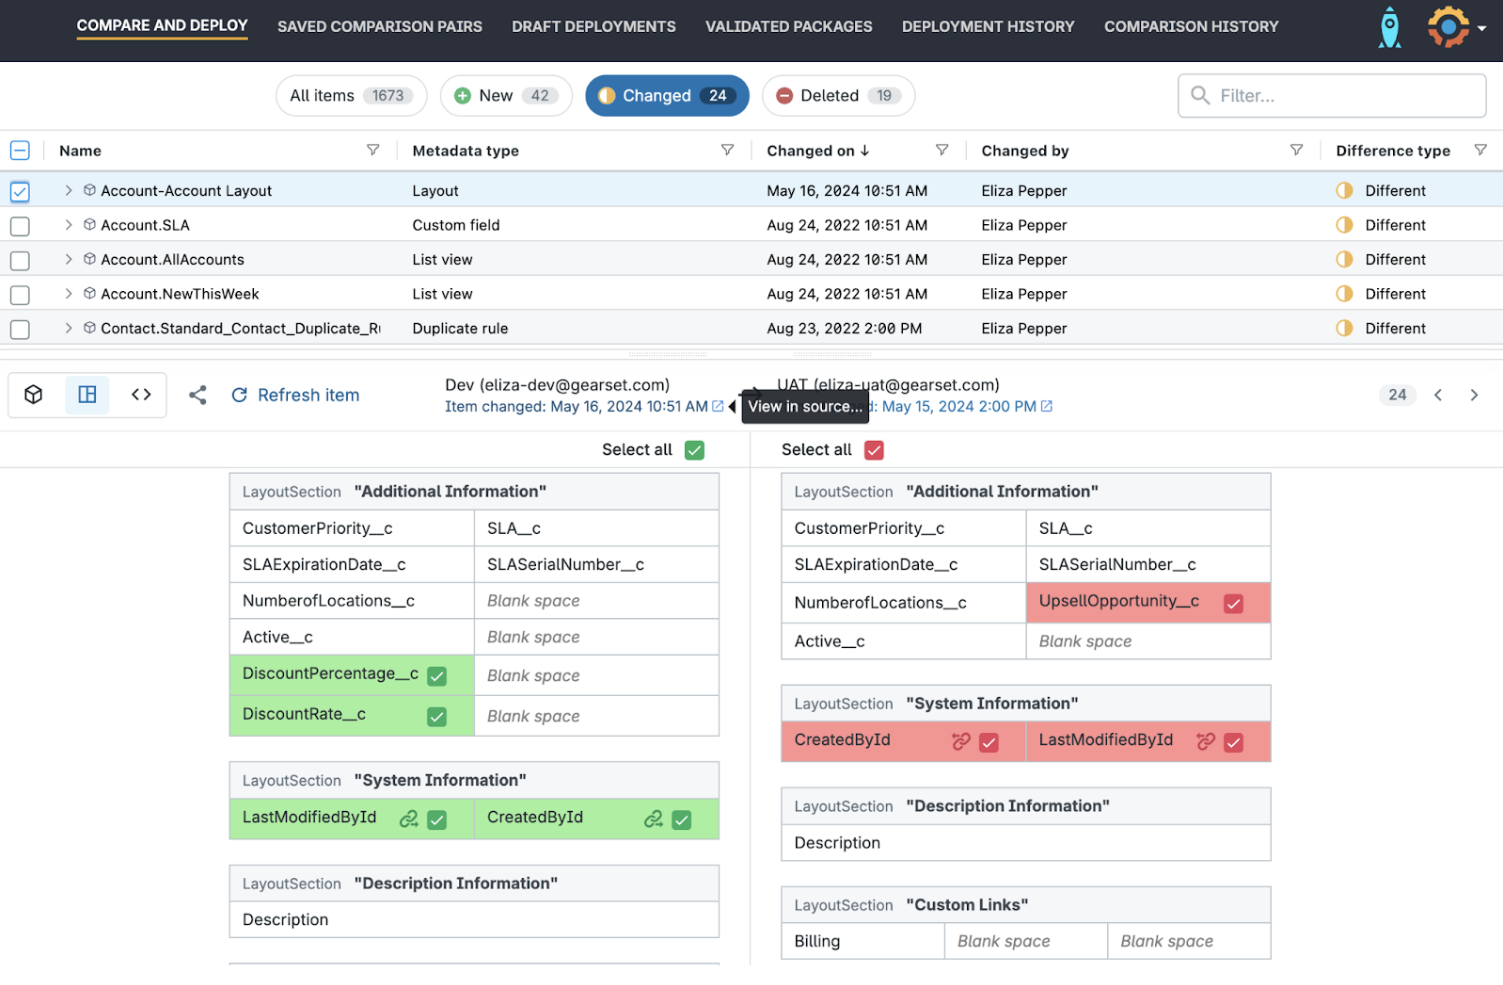
Task: Expand the Account.AllAccounts row
Action: point(68,259)
